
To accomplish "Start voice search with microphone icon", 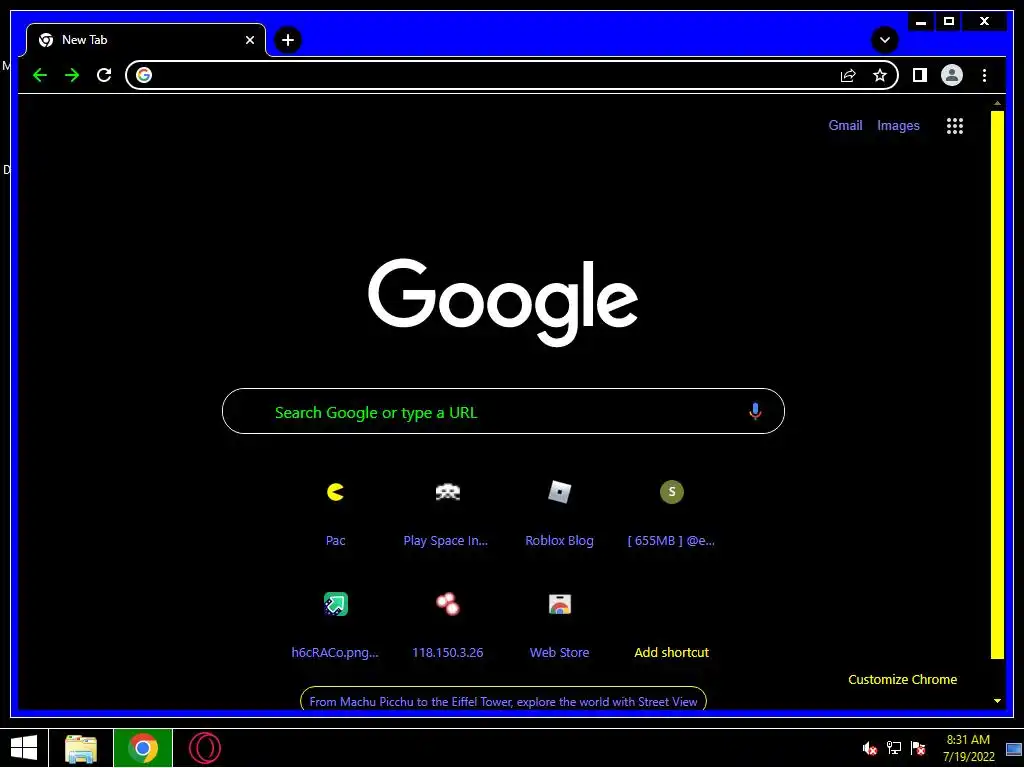I will point(755,411).
